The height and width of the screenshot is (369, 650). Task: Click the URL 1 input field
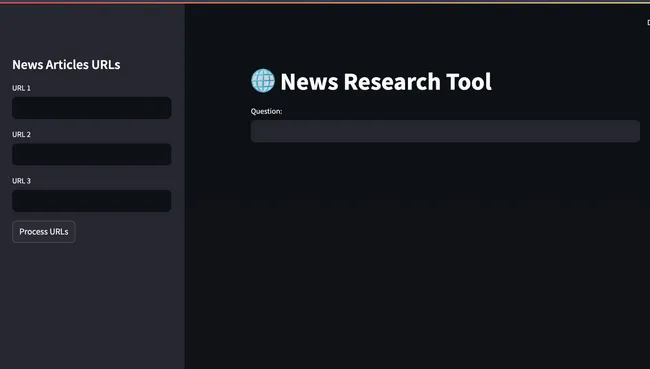pos(92,108)
